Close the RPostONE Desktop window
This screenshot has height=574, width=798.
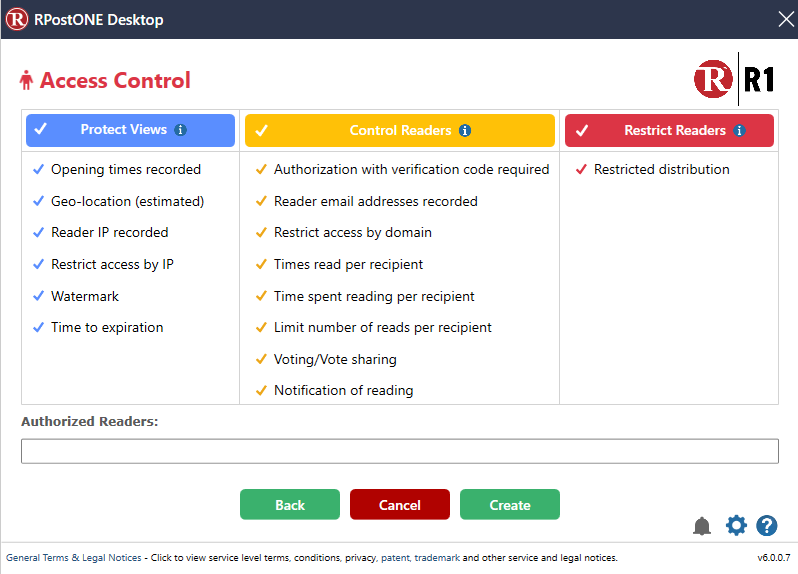tap(785, 19)
